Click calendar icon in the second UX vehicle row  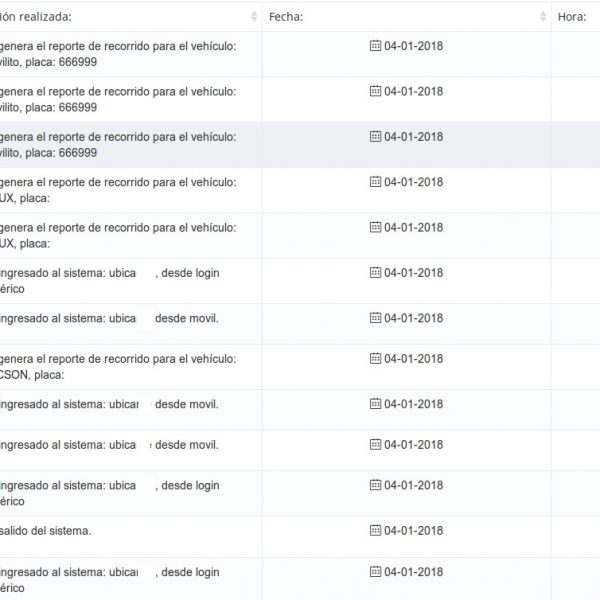[x=375, y=227]
